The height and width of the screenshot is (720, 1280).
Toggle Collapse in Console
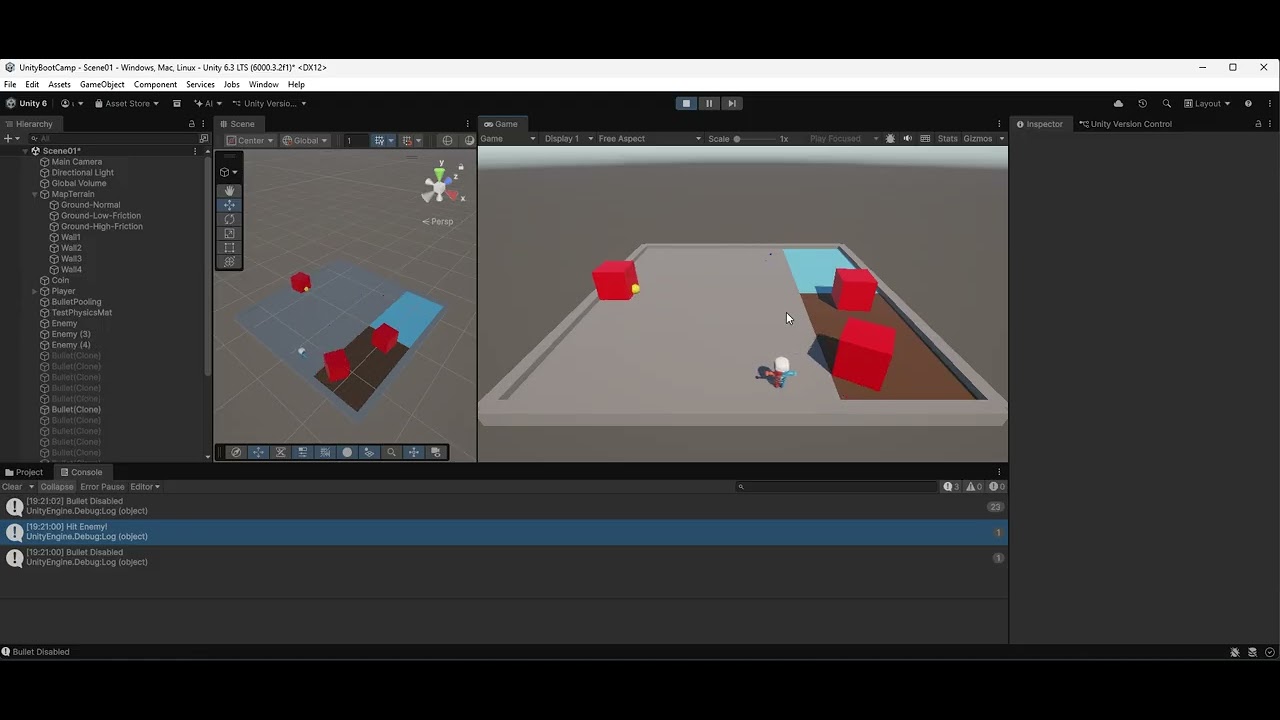click(56, 487)
